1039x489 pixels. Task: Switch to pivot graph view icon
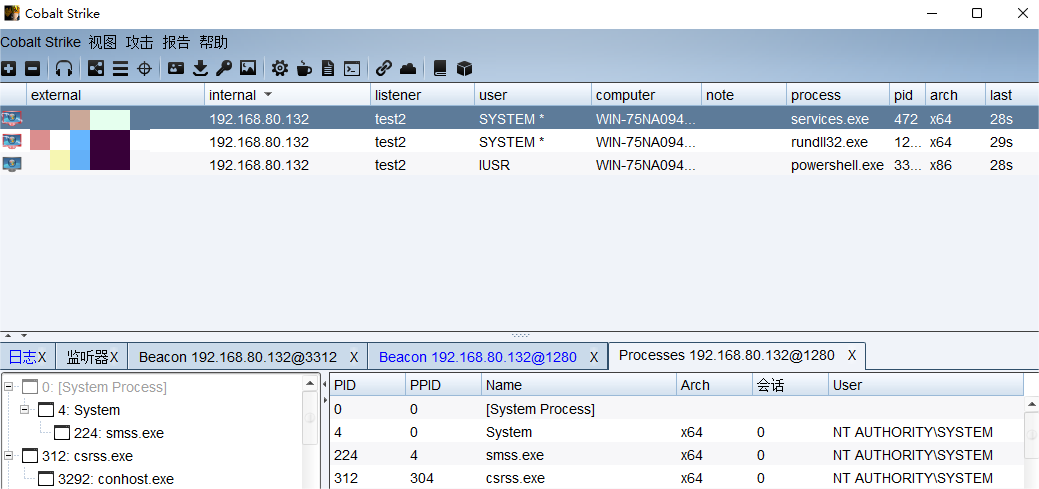click(x=96, y=68)
